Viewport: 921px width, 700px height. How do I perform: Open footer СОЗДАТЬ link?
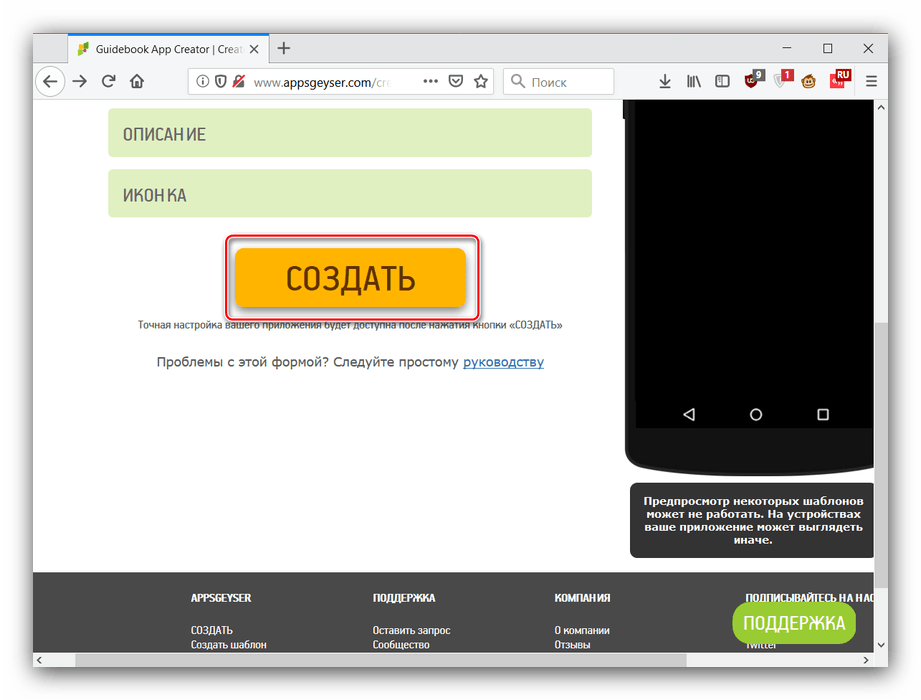tap(211, 630)
